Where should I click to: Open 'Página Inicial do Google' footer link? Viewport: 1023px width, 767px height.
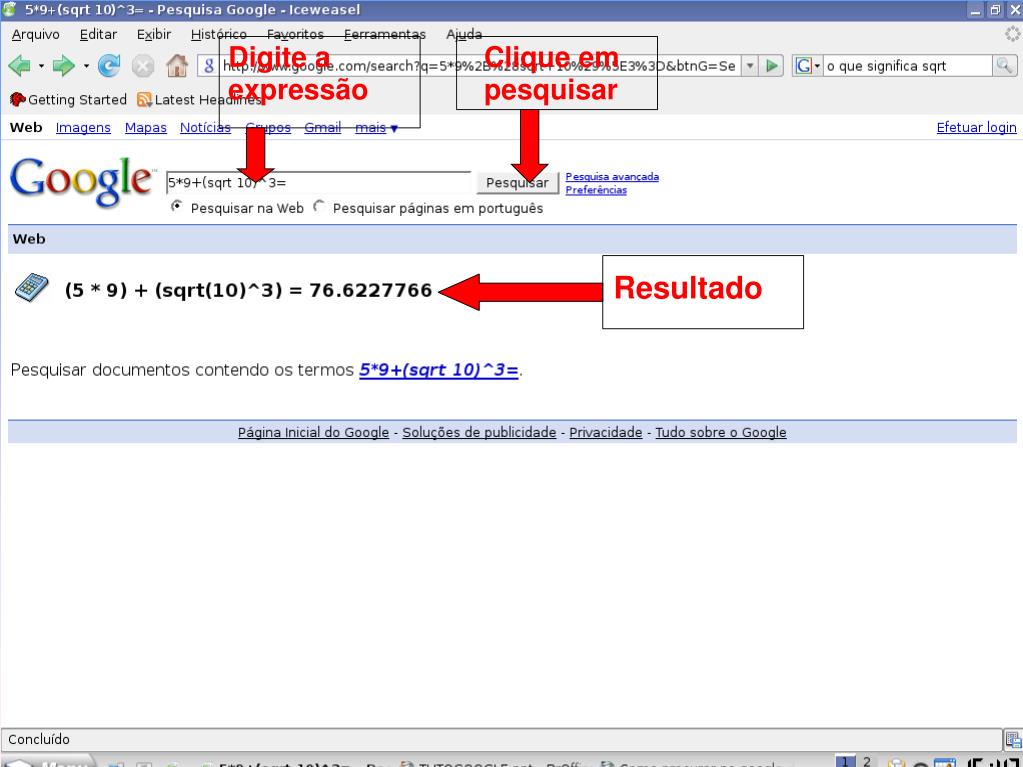point(313,432)
